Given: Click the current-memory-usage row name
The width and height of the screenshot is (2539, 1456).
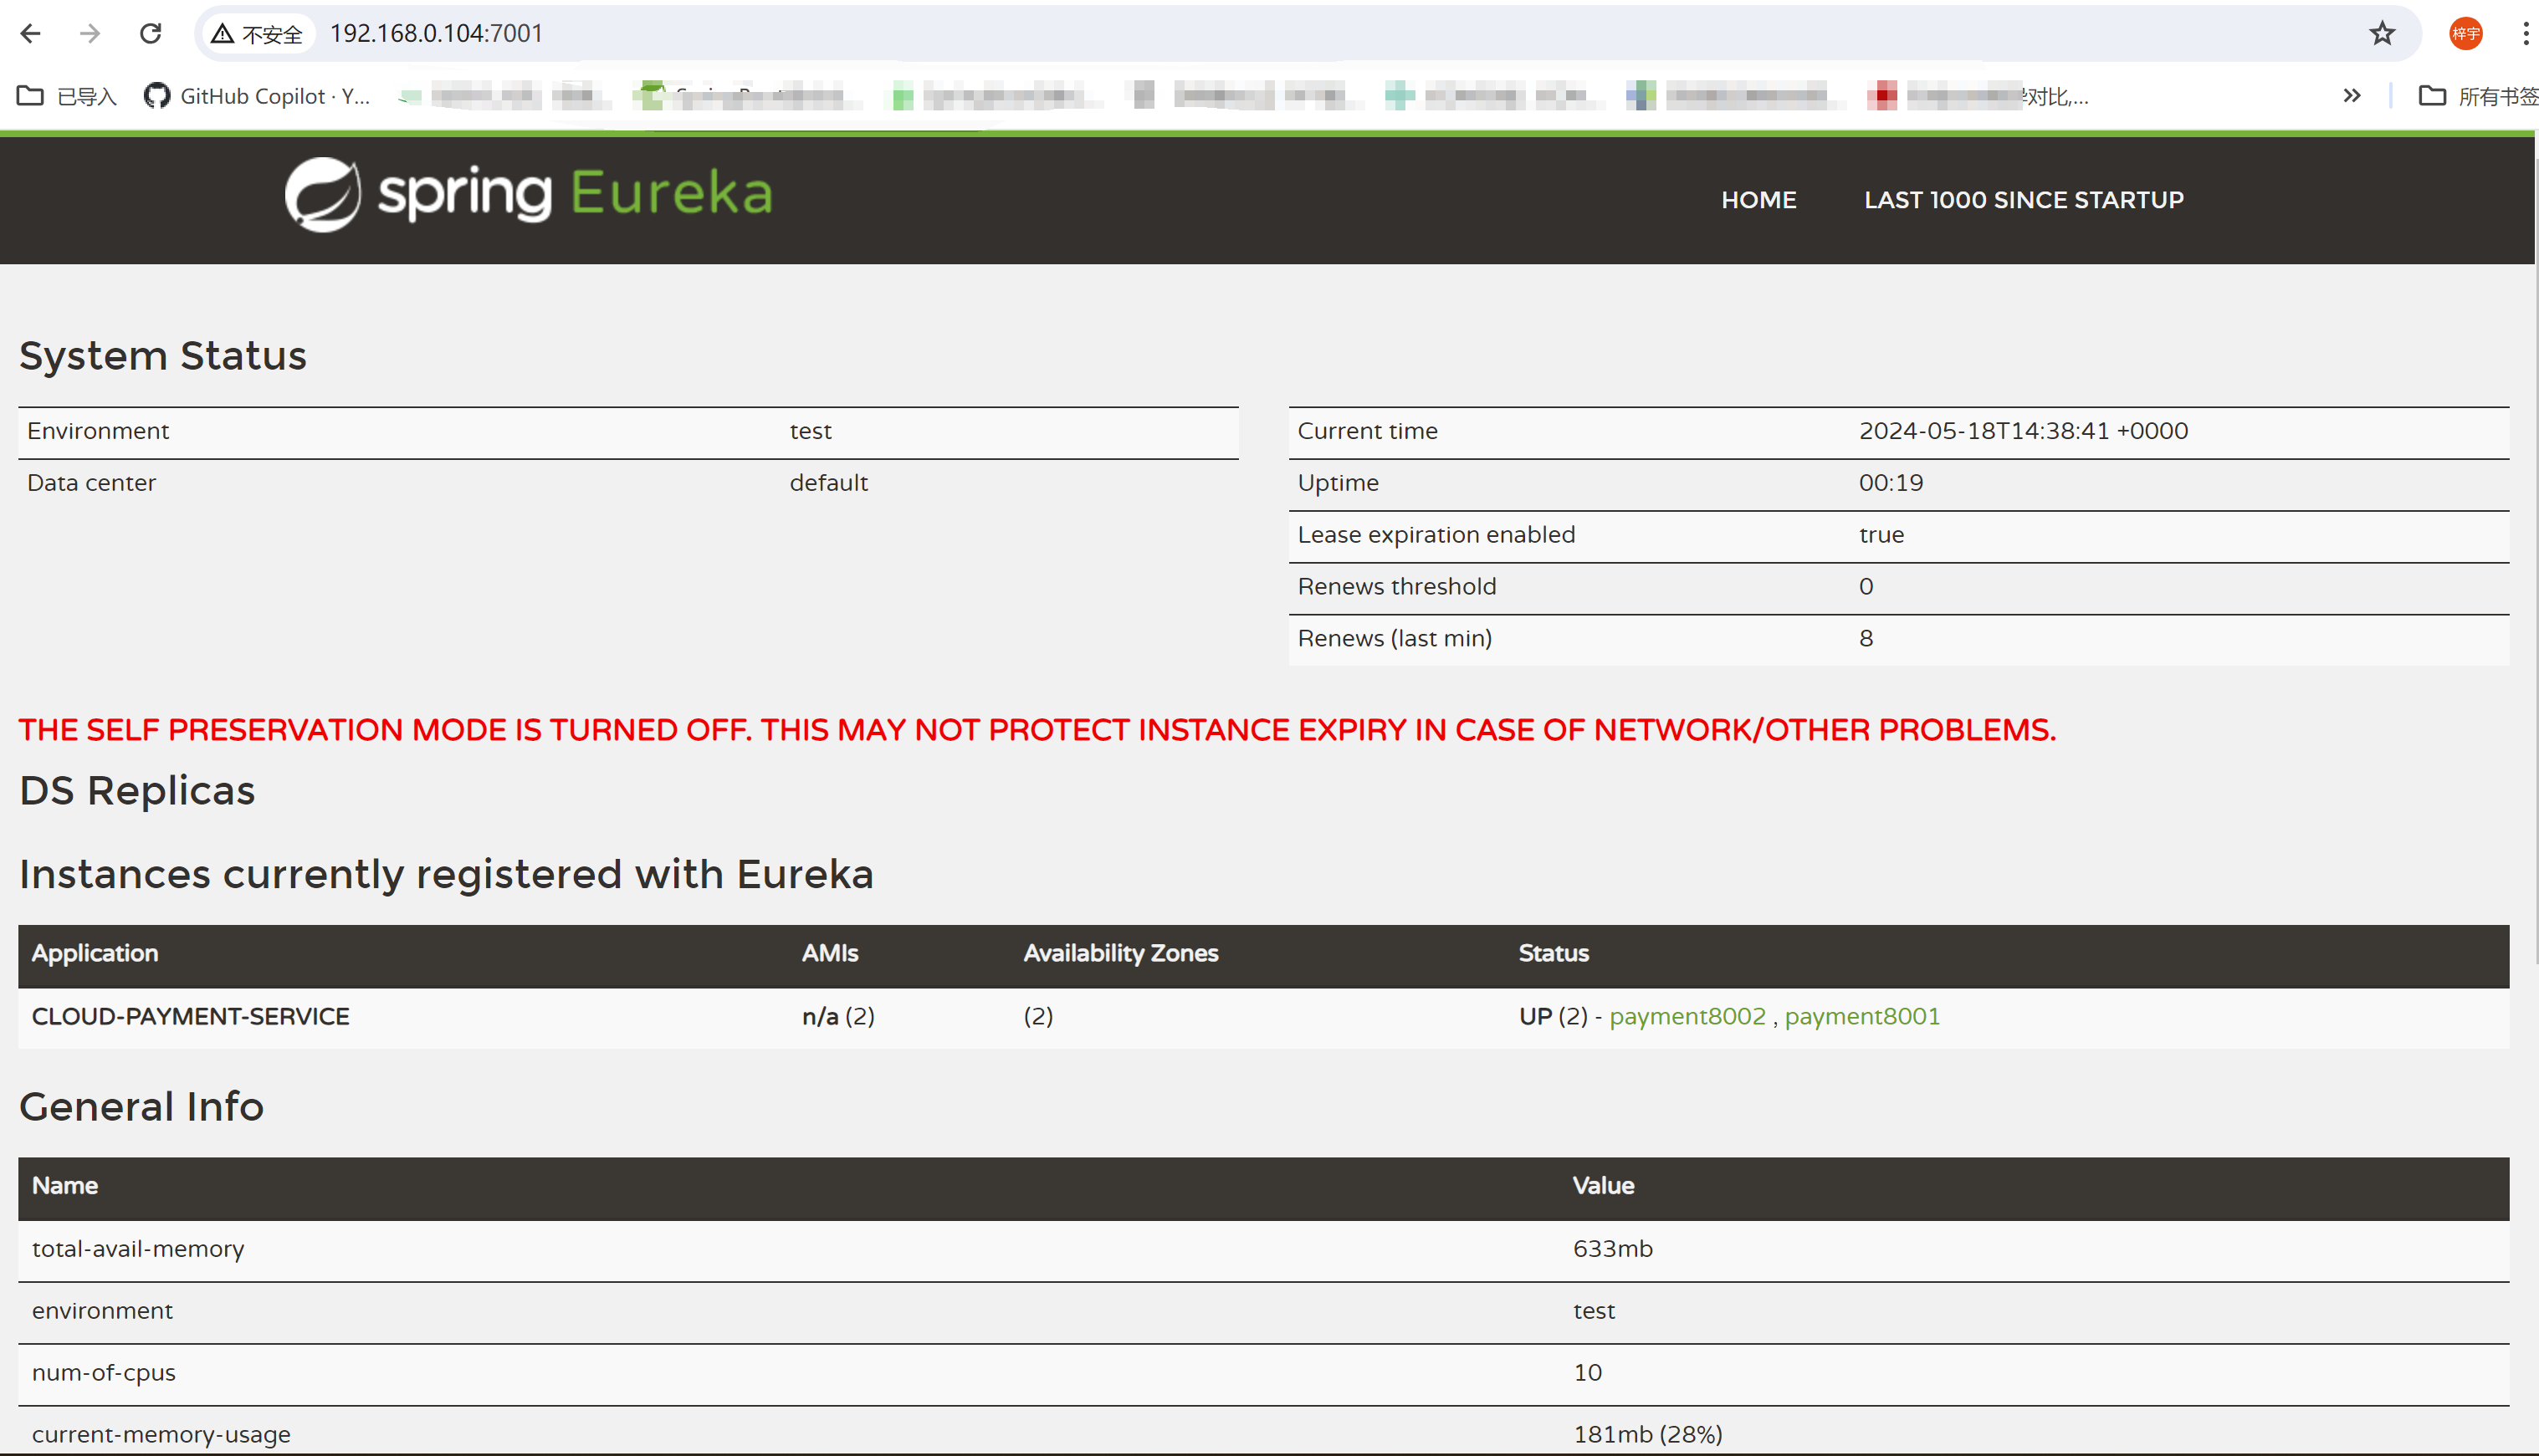Looking at the screenshot, I should [161, 1435].
